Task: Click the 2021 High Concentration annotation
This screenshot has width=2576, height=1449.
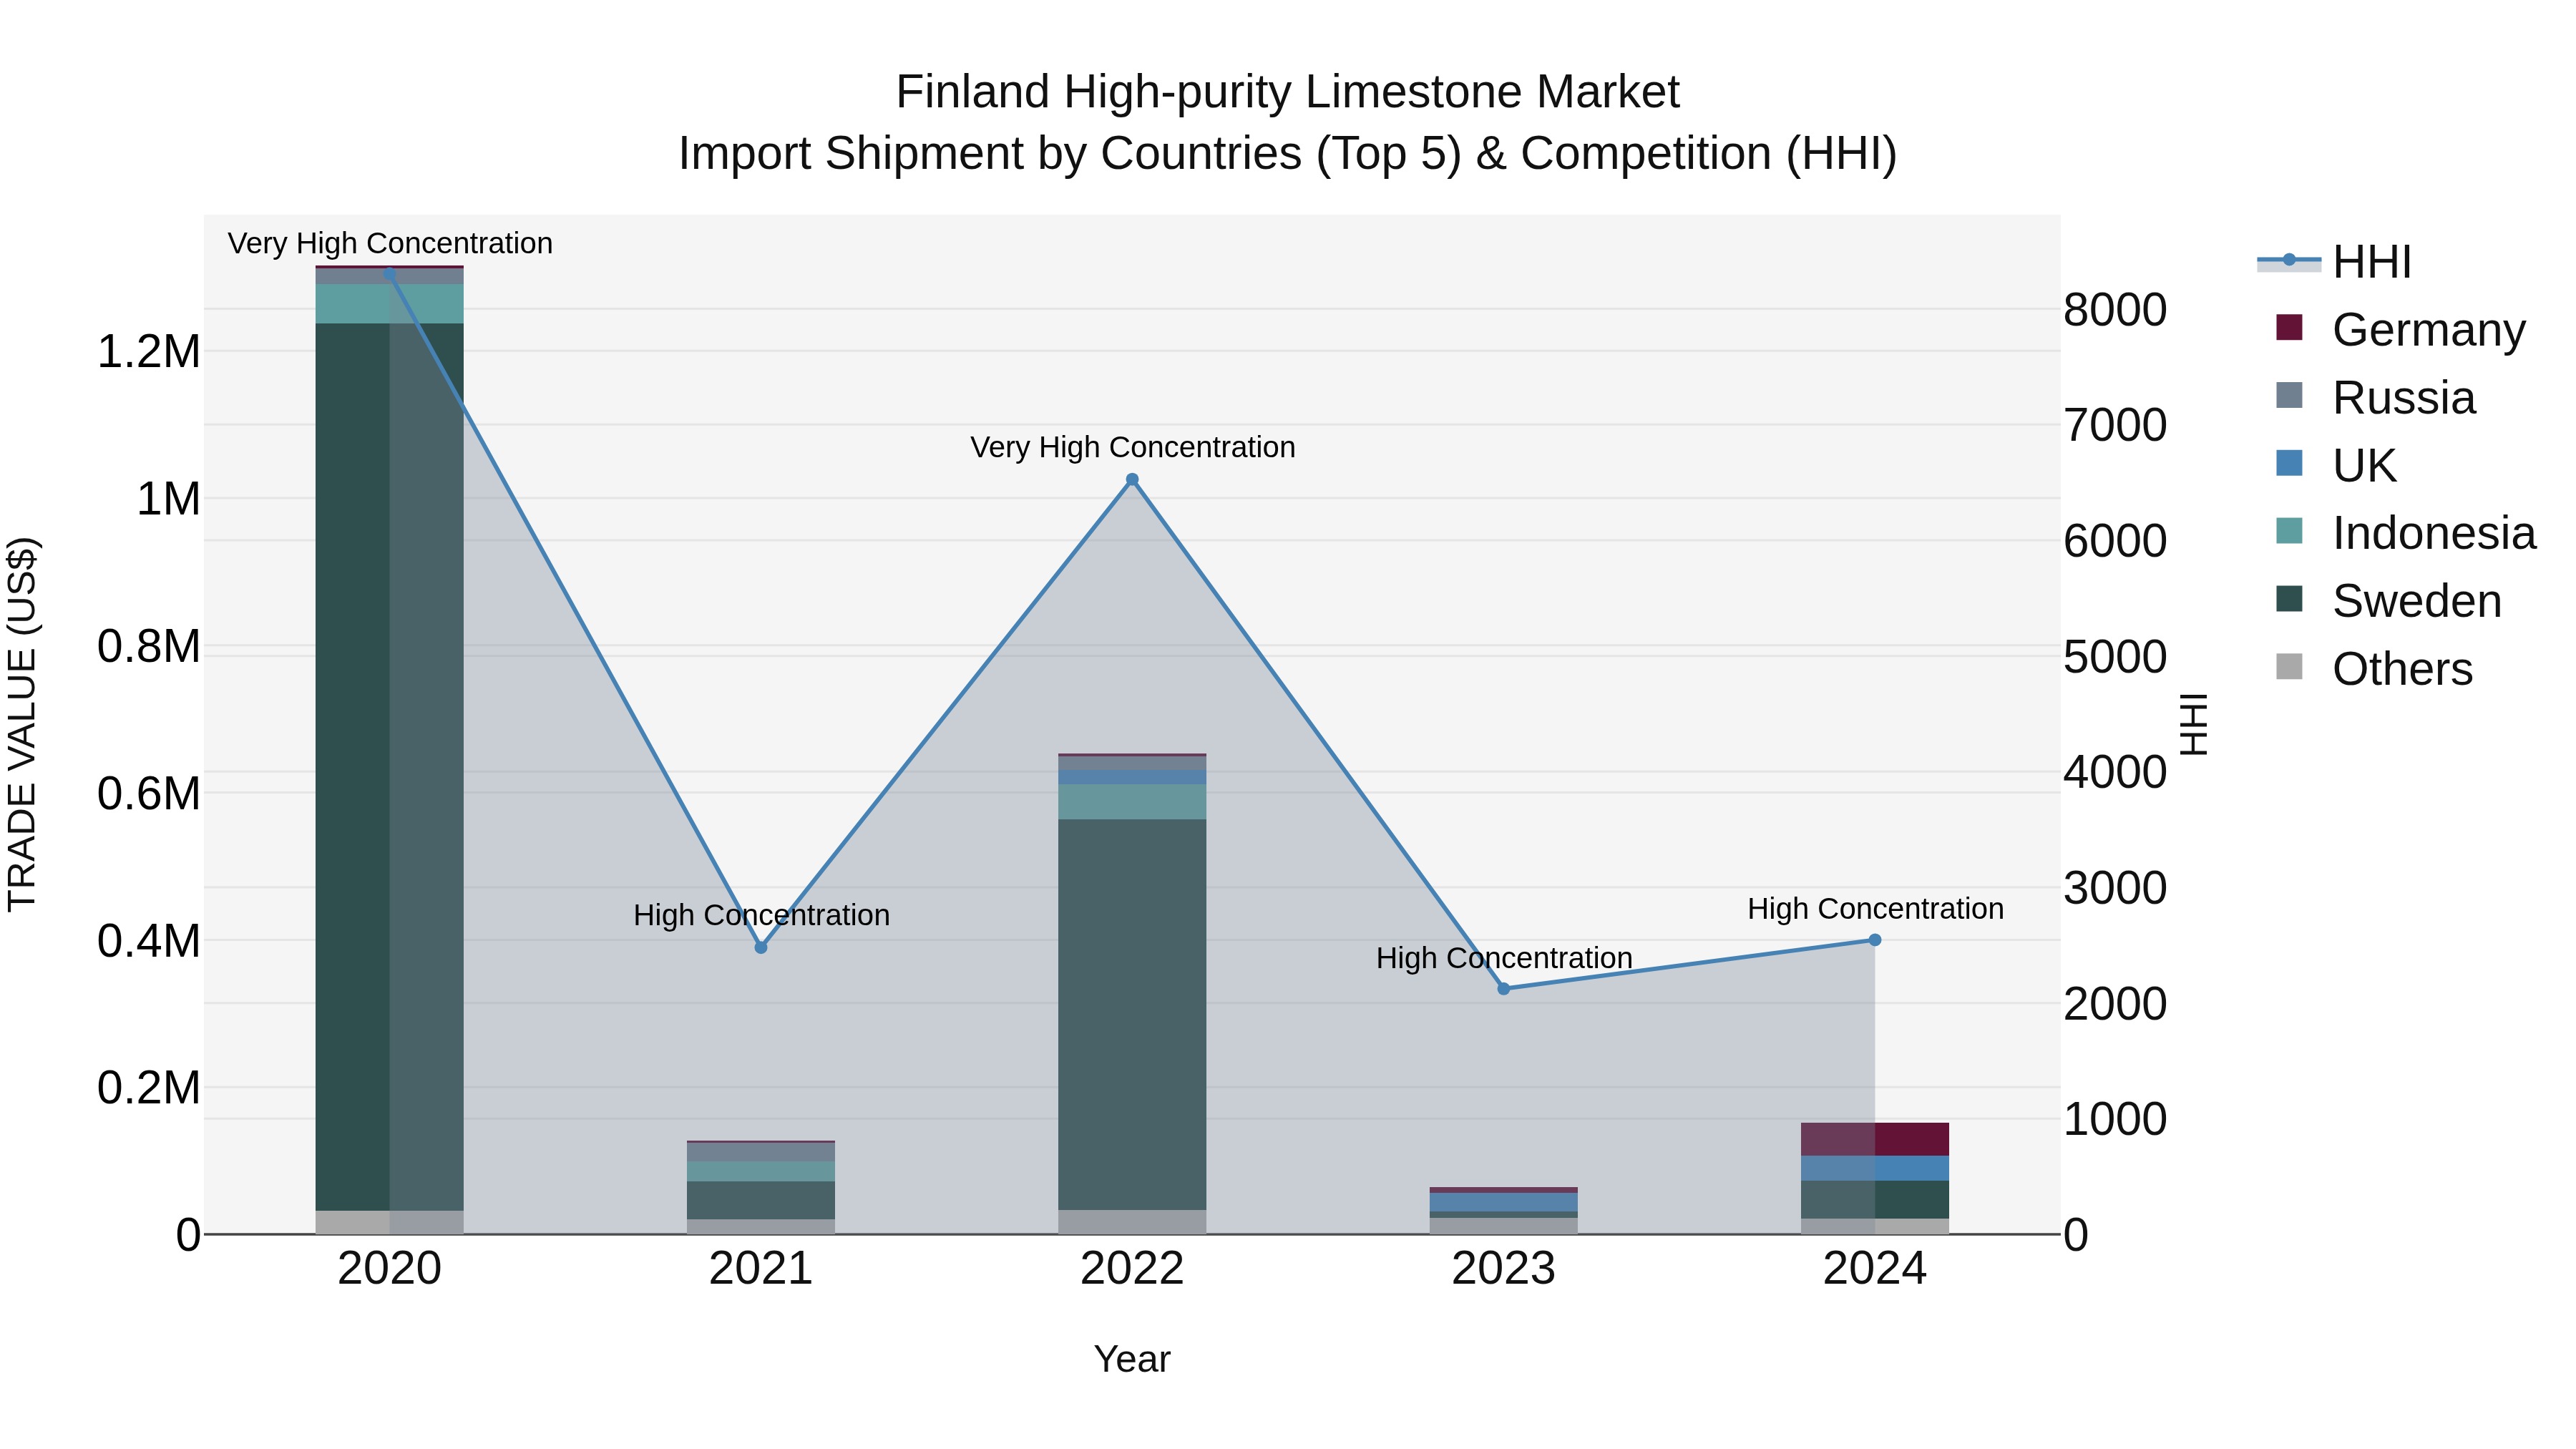Action: (x=761, y=915)
